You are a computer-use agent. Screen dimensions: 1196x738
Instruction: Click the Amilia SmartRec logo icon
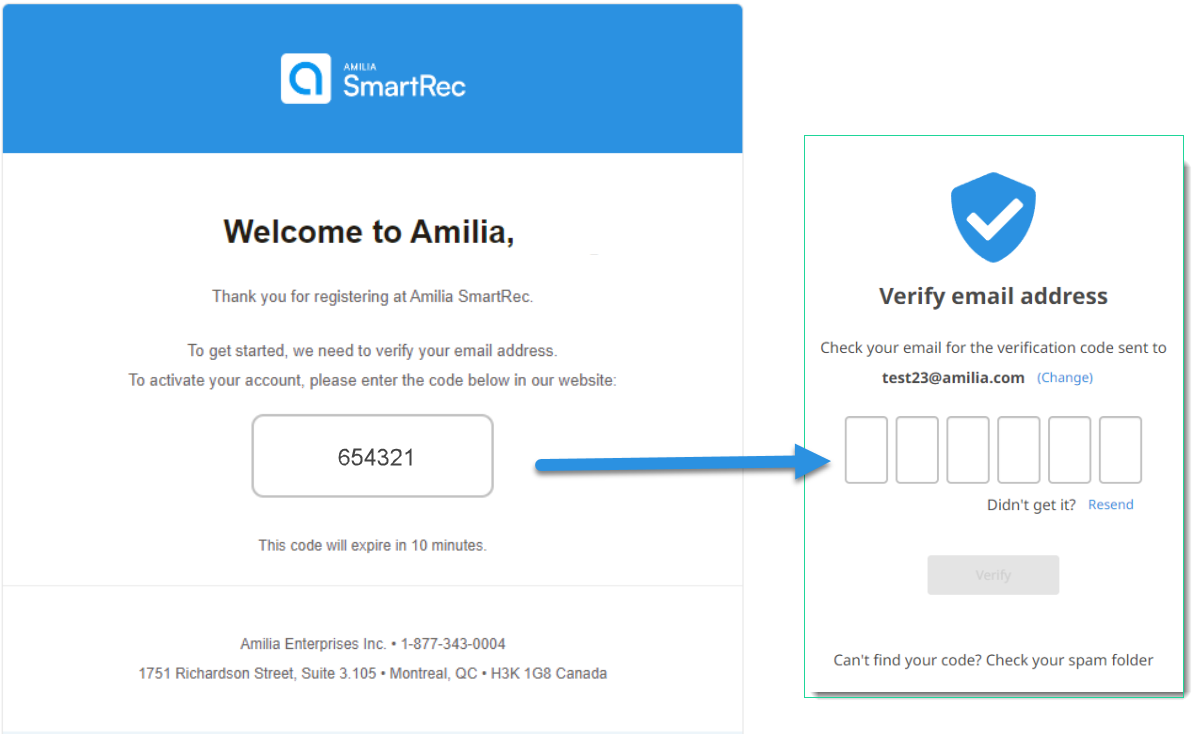click(305, 79)
